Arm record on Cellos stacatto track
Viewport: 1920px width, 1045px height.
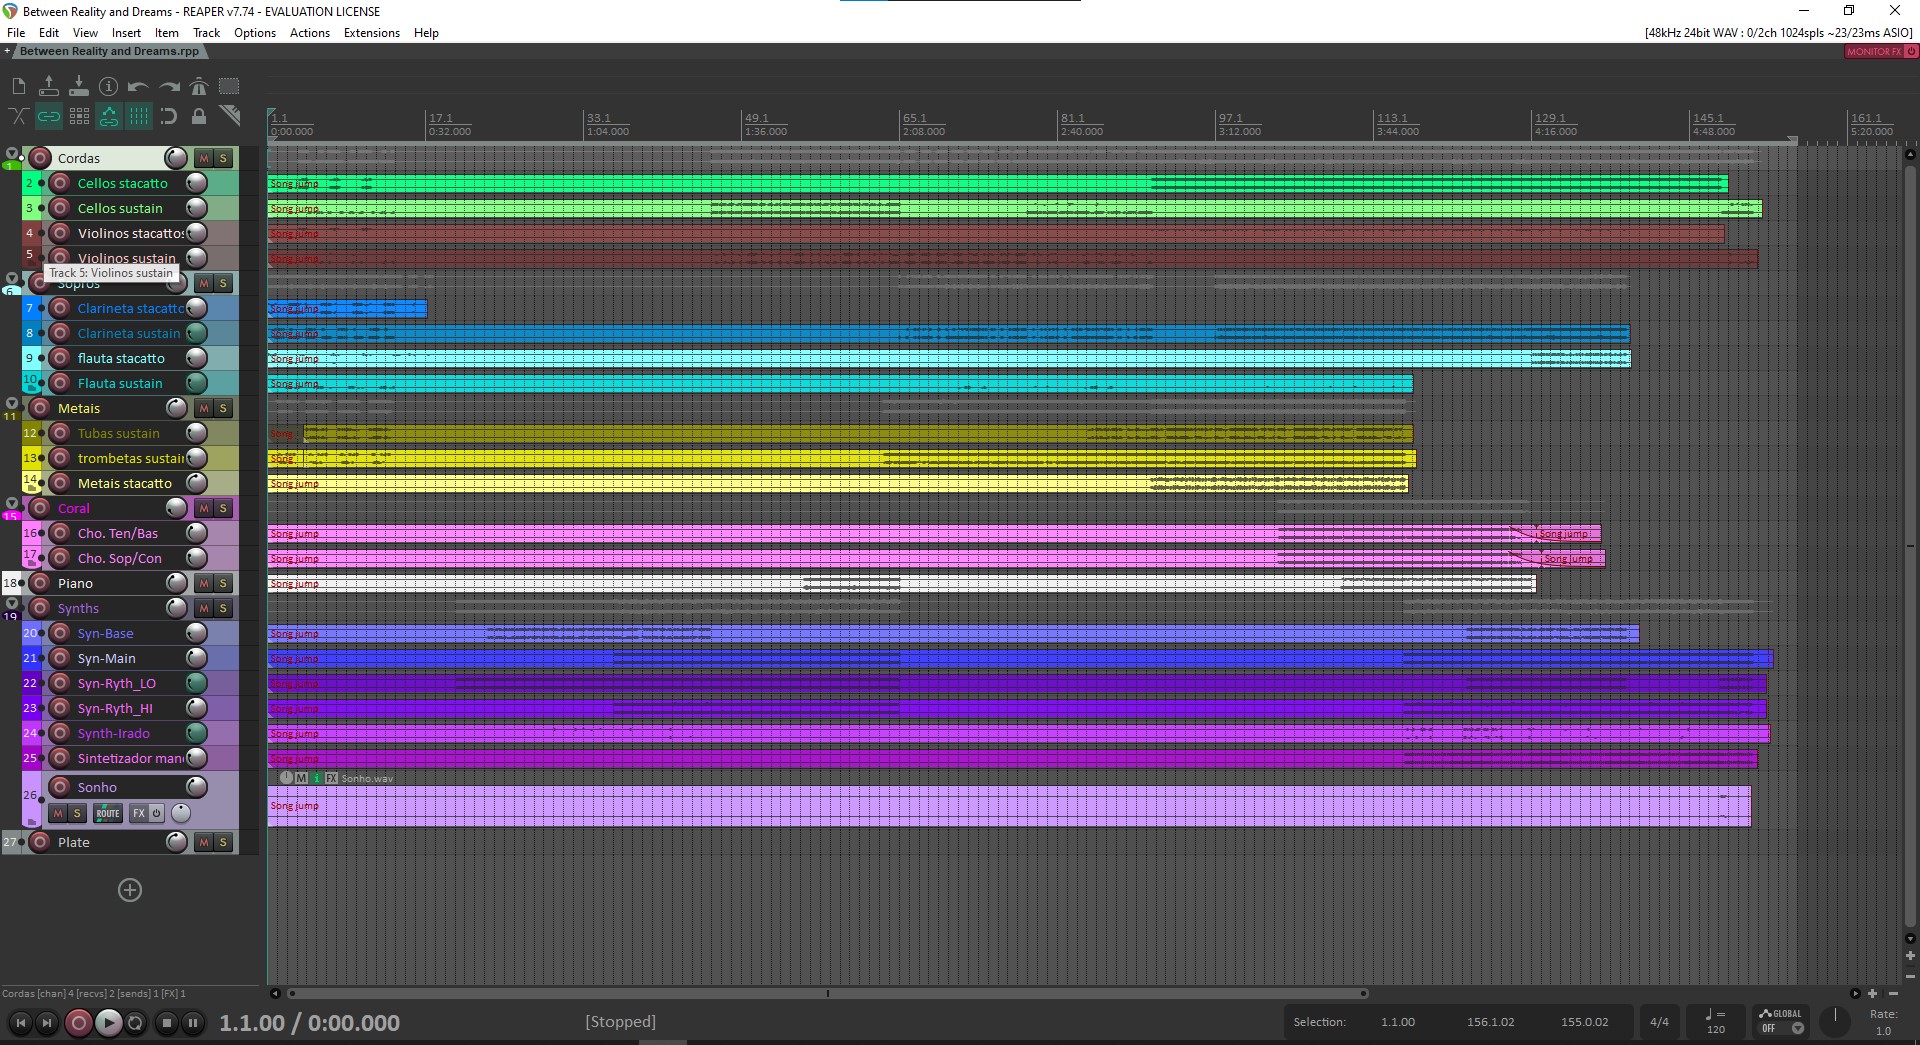[60, 183]
